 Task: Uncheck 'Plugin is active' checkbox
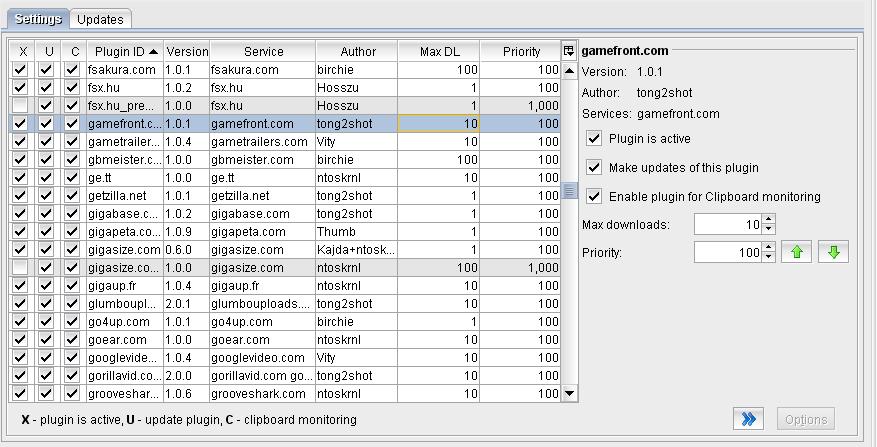pos(594,139)
